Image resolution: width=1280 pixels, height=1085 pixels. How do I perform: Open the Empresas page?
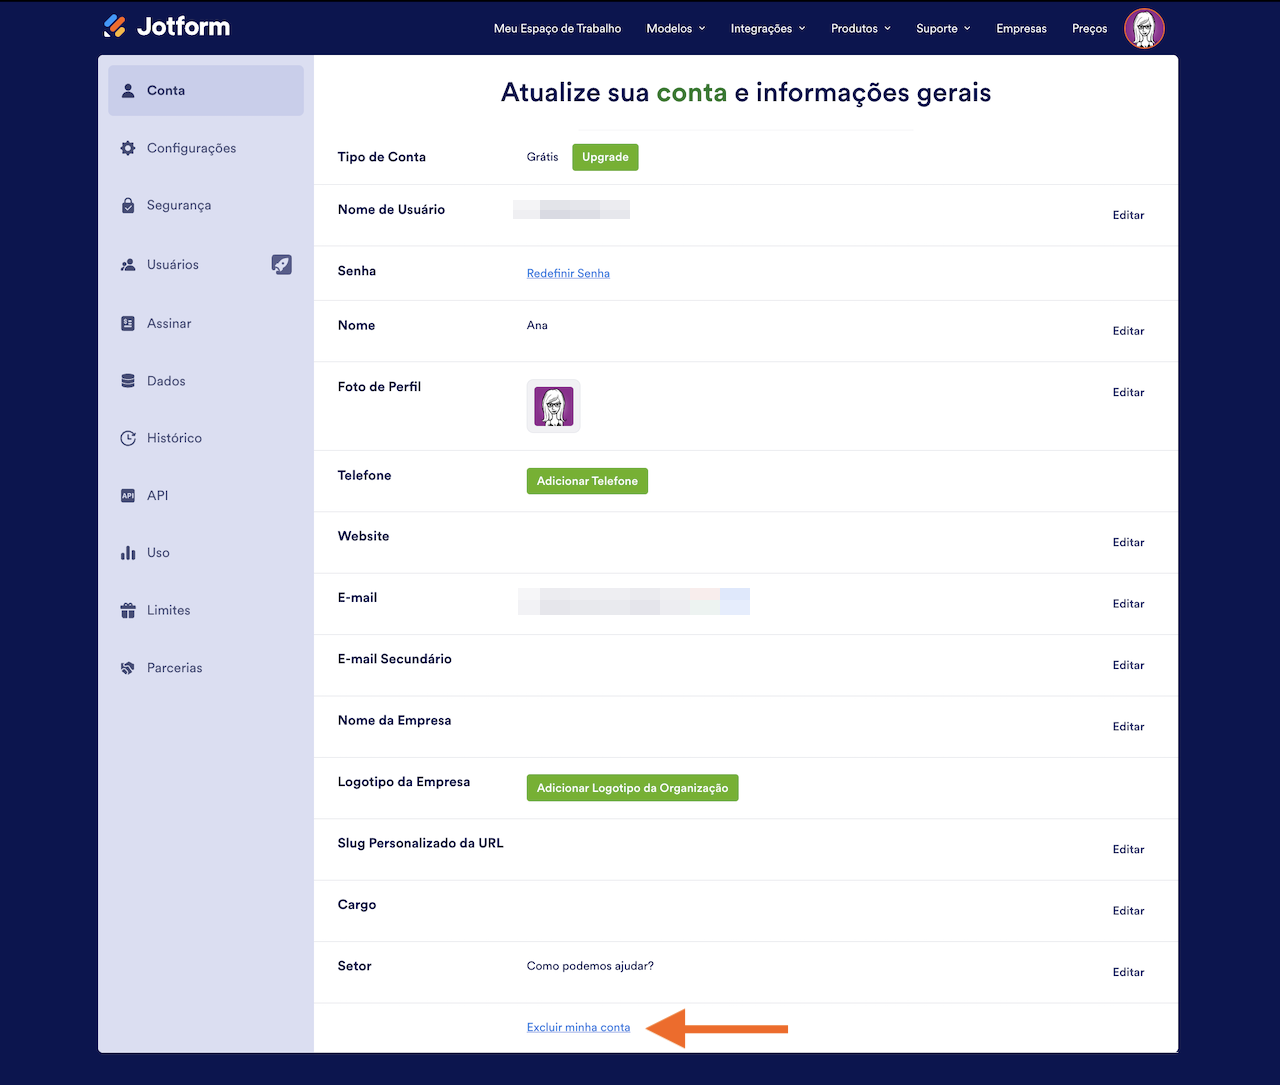coord(1021,28)
